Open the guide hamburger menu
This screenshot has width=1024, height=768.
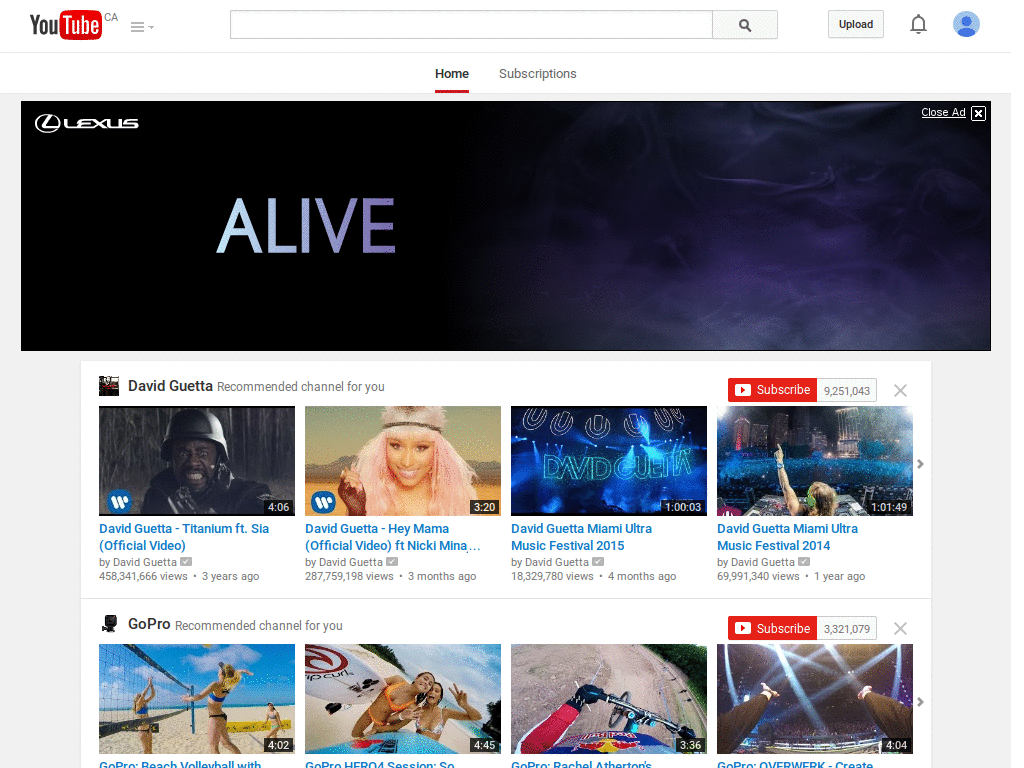point(142,27)
